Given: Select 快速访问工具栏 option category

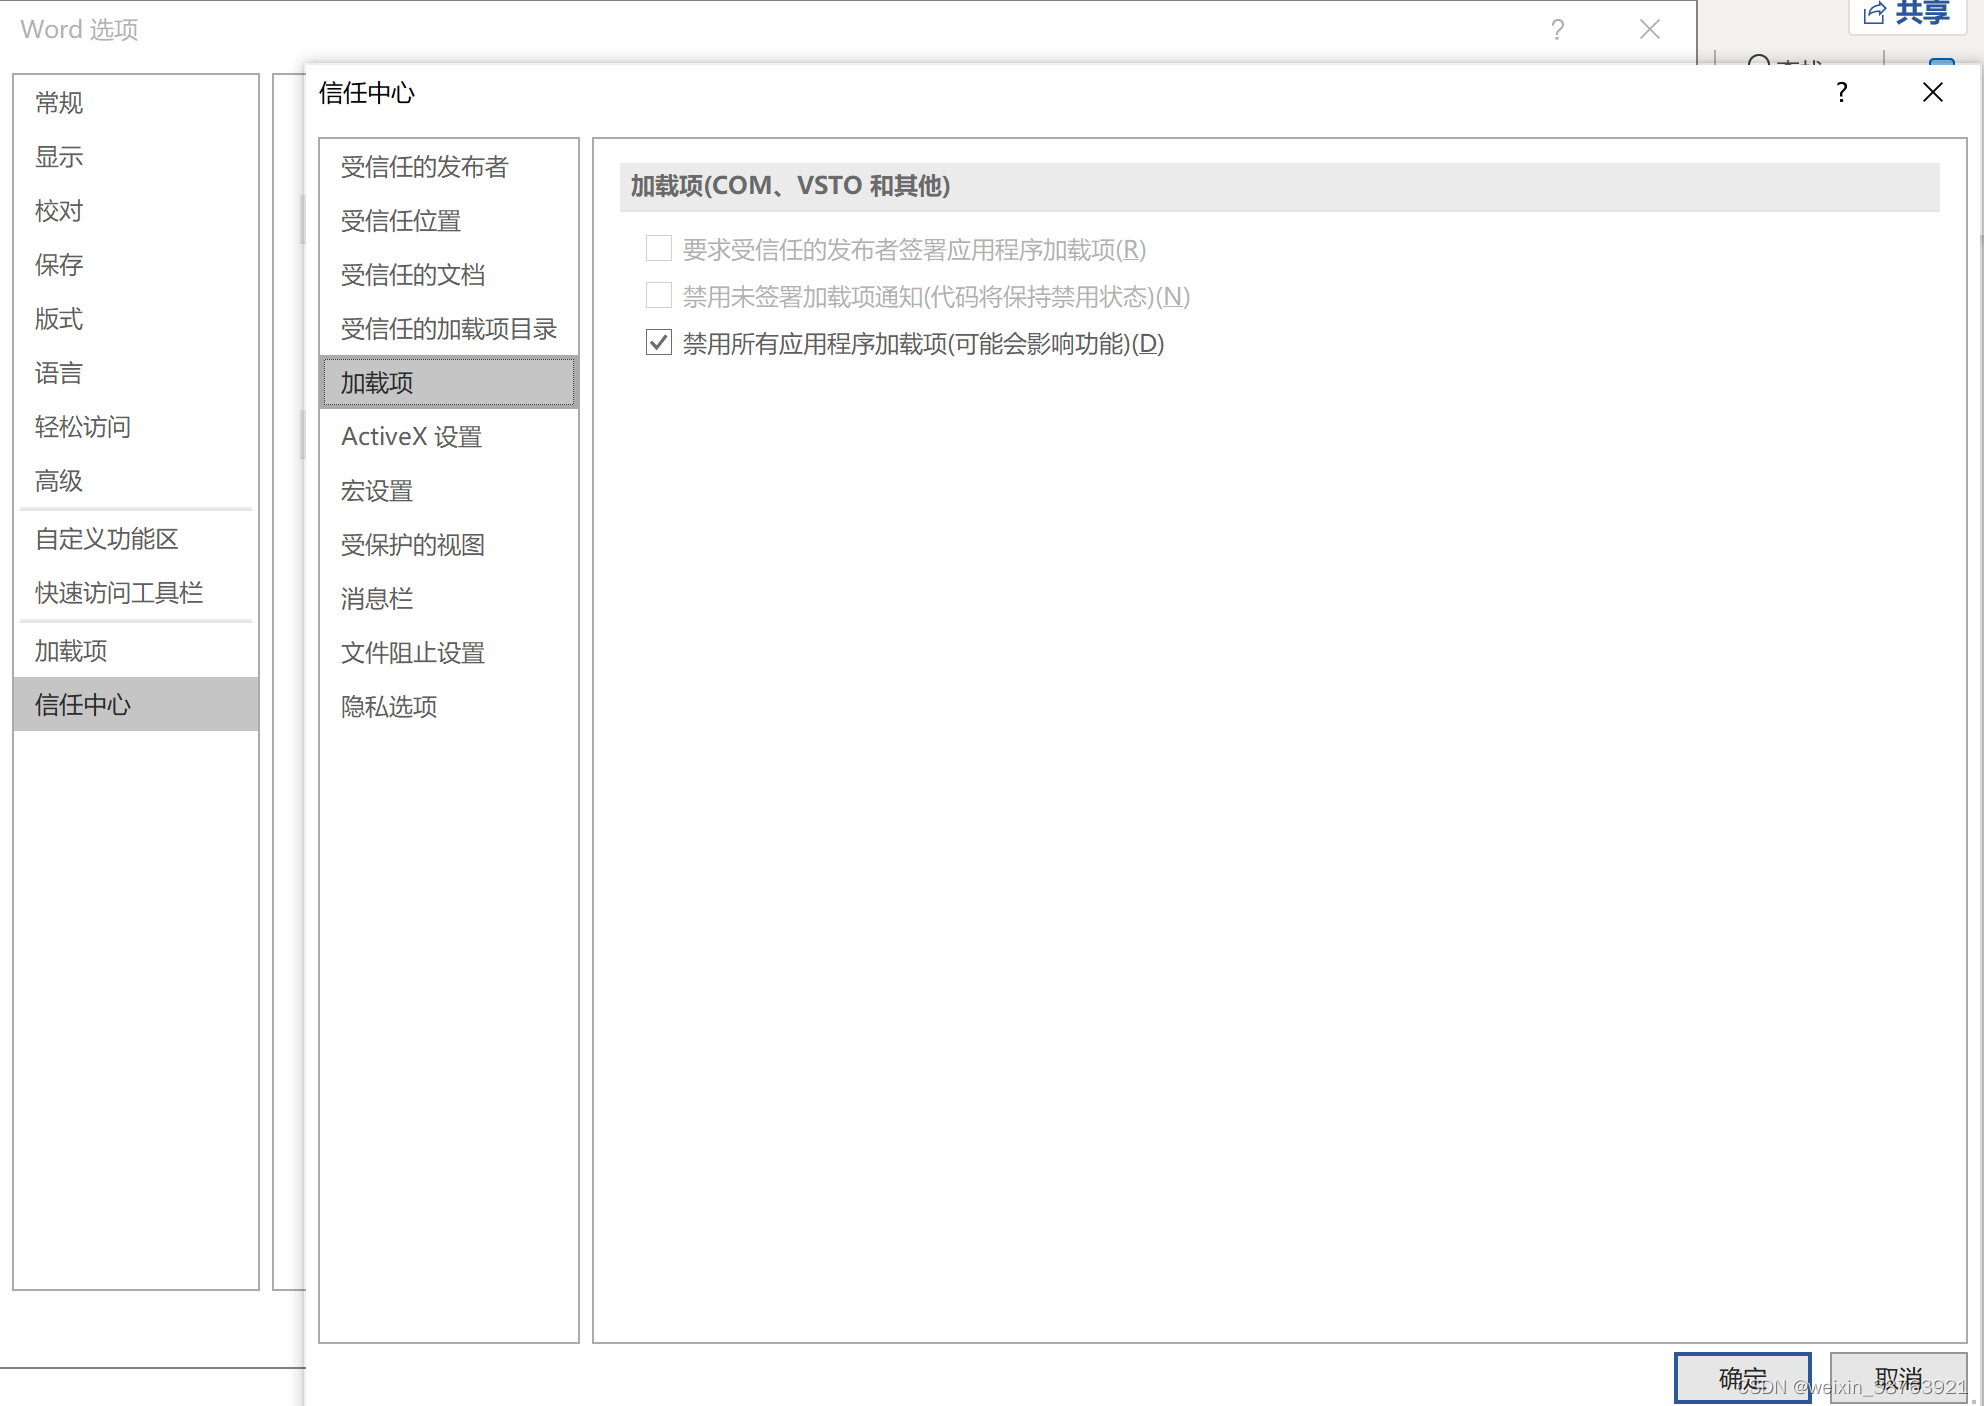Looking at the screenshot, I should [118, 593].
